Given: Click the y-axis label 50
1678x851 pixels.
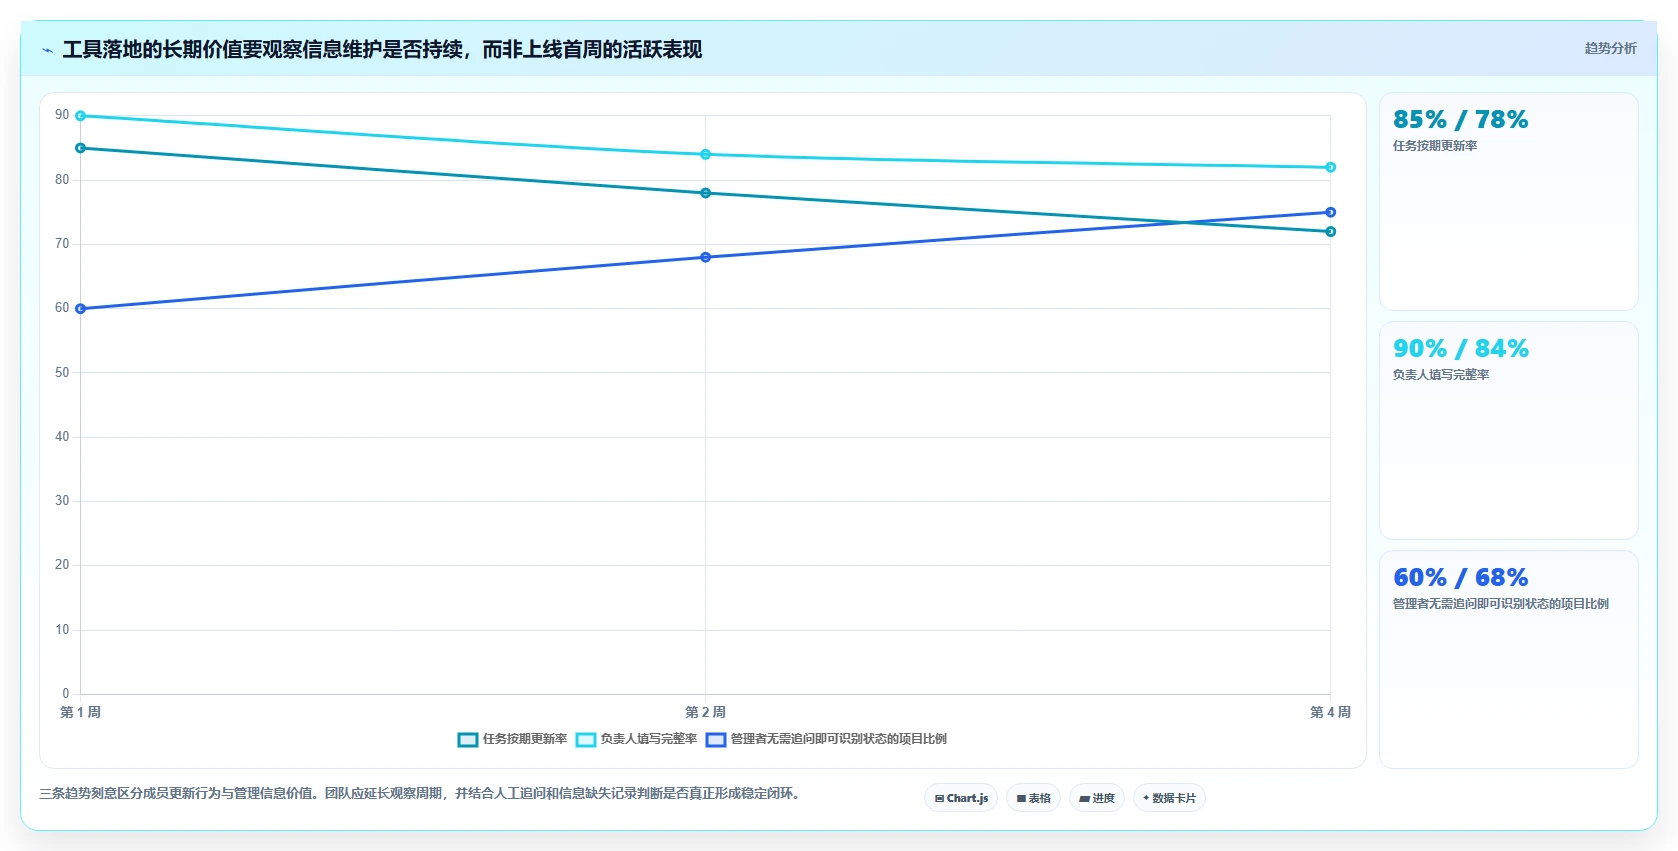Looking at the screenshot, I should tap(62, 373).
